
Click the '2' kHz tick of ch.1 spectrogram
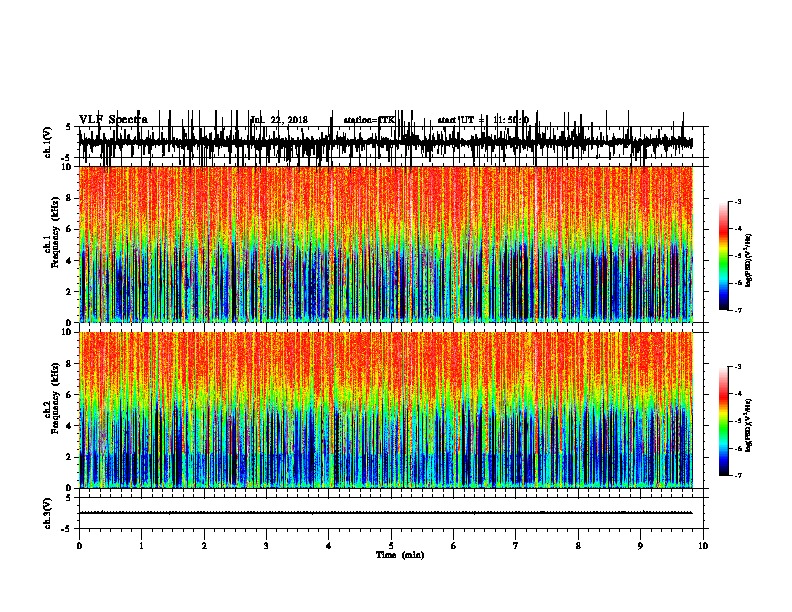(70, 291)
